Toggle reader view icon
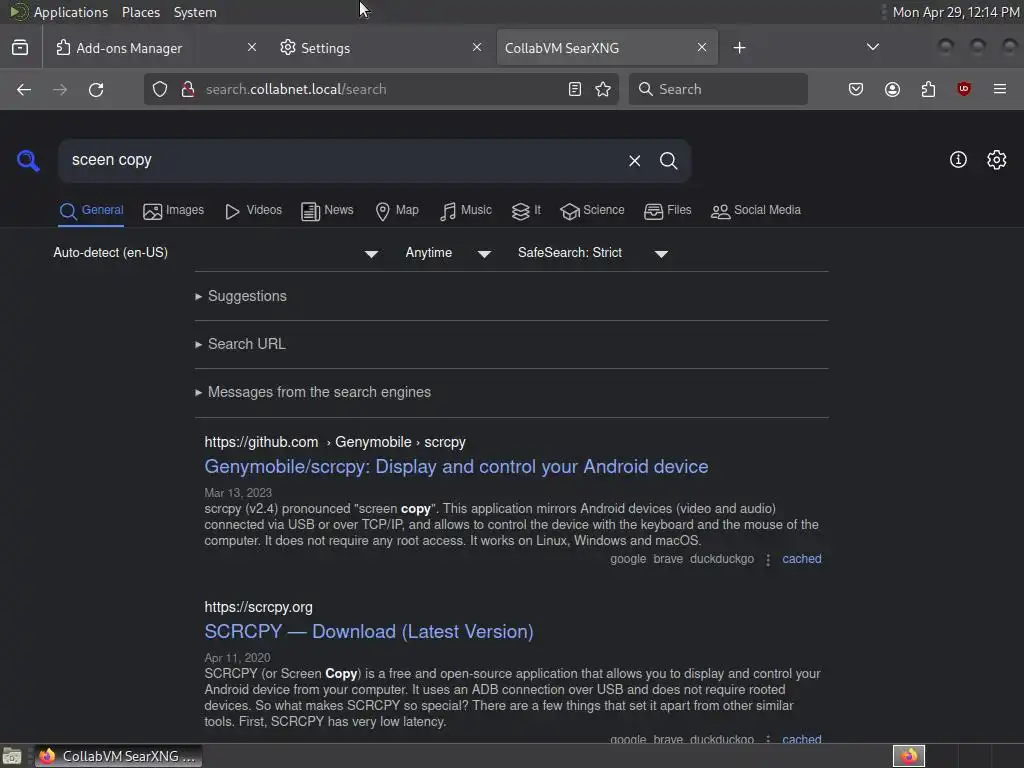 [575, 89]
